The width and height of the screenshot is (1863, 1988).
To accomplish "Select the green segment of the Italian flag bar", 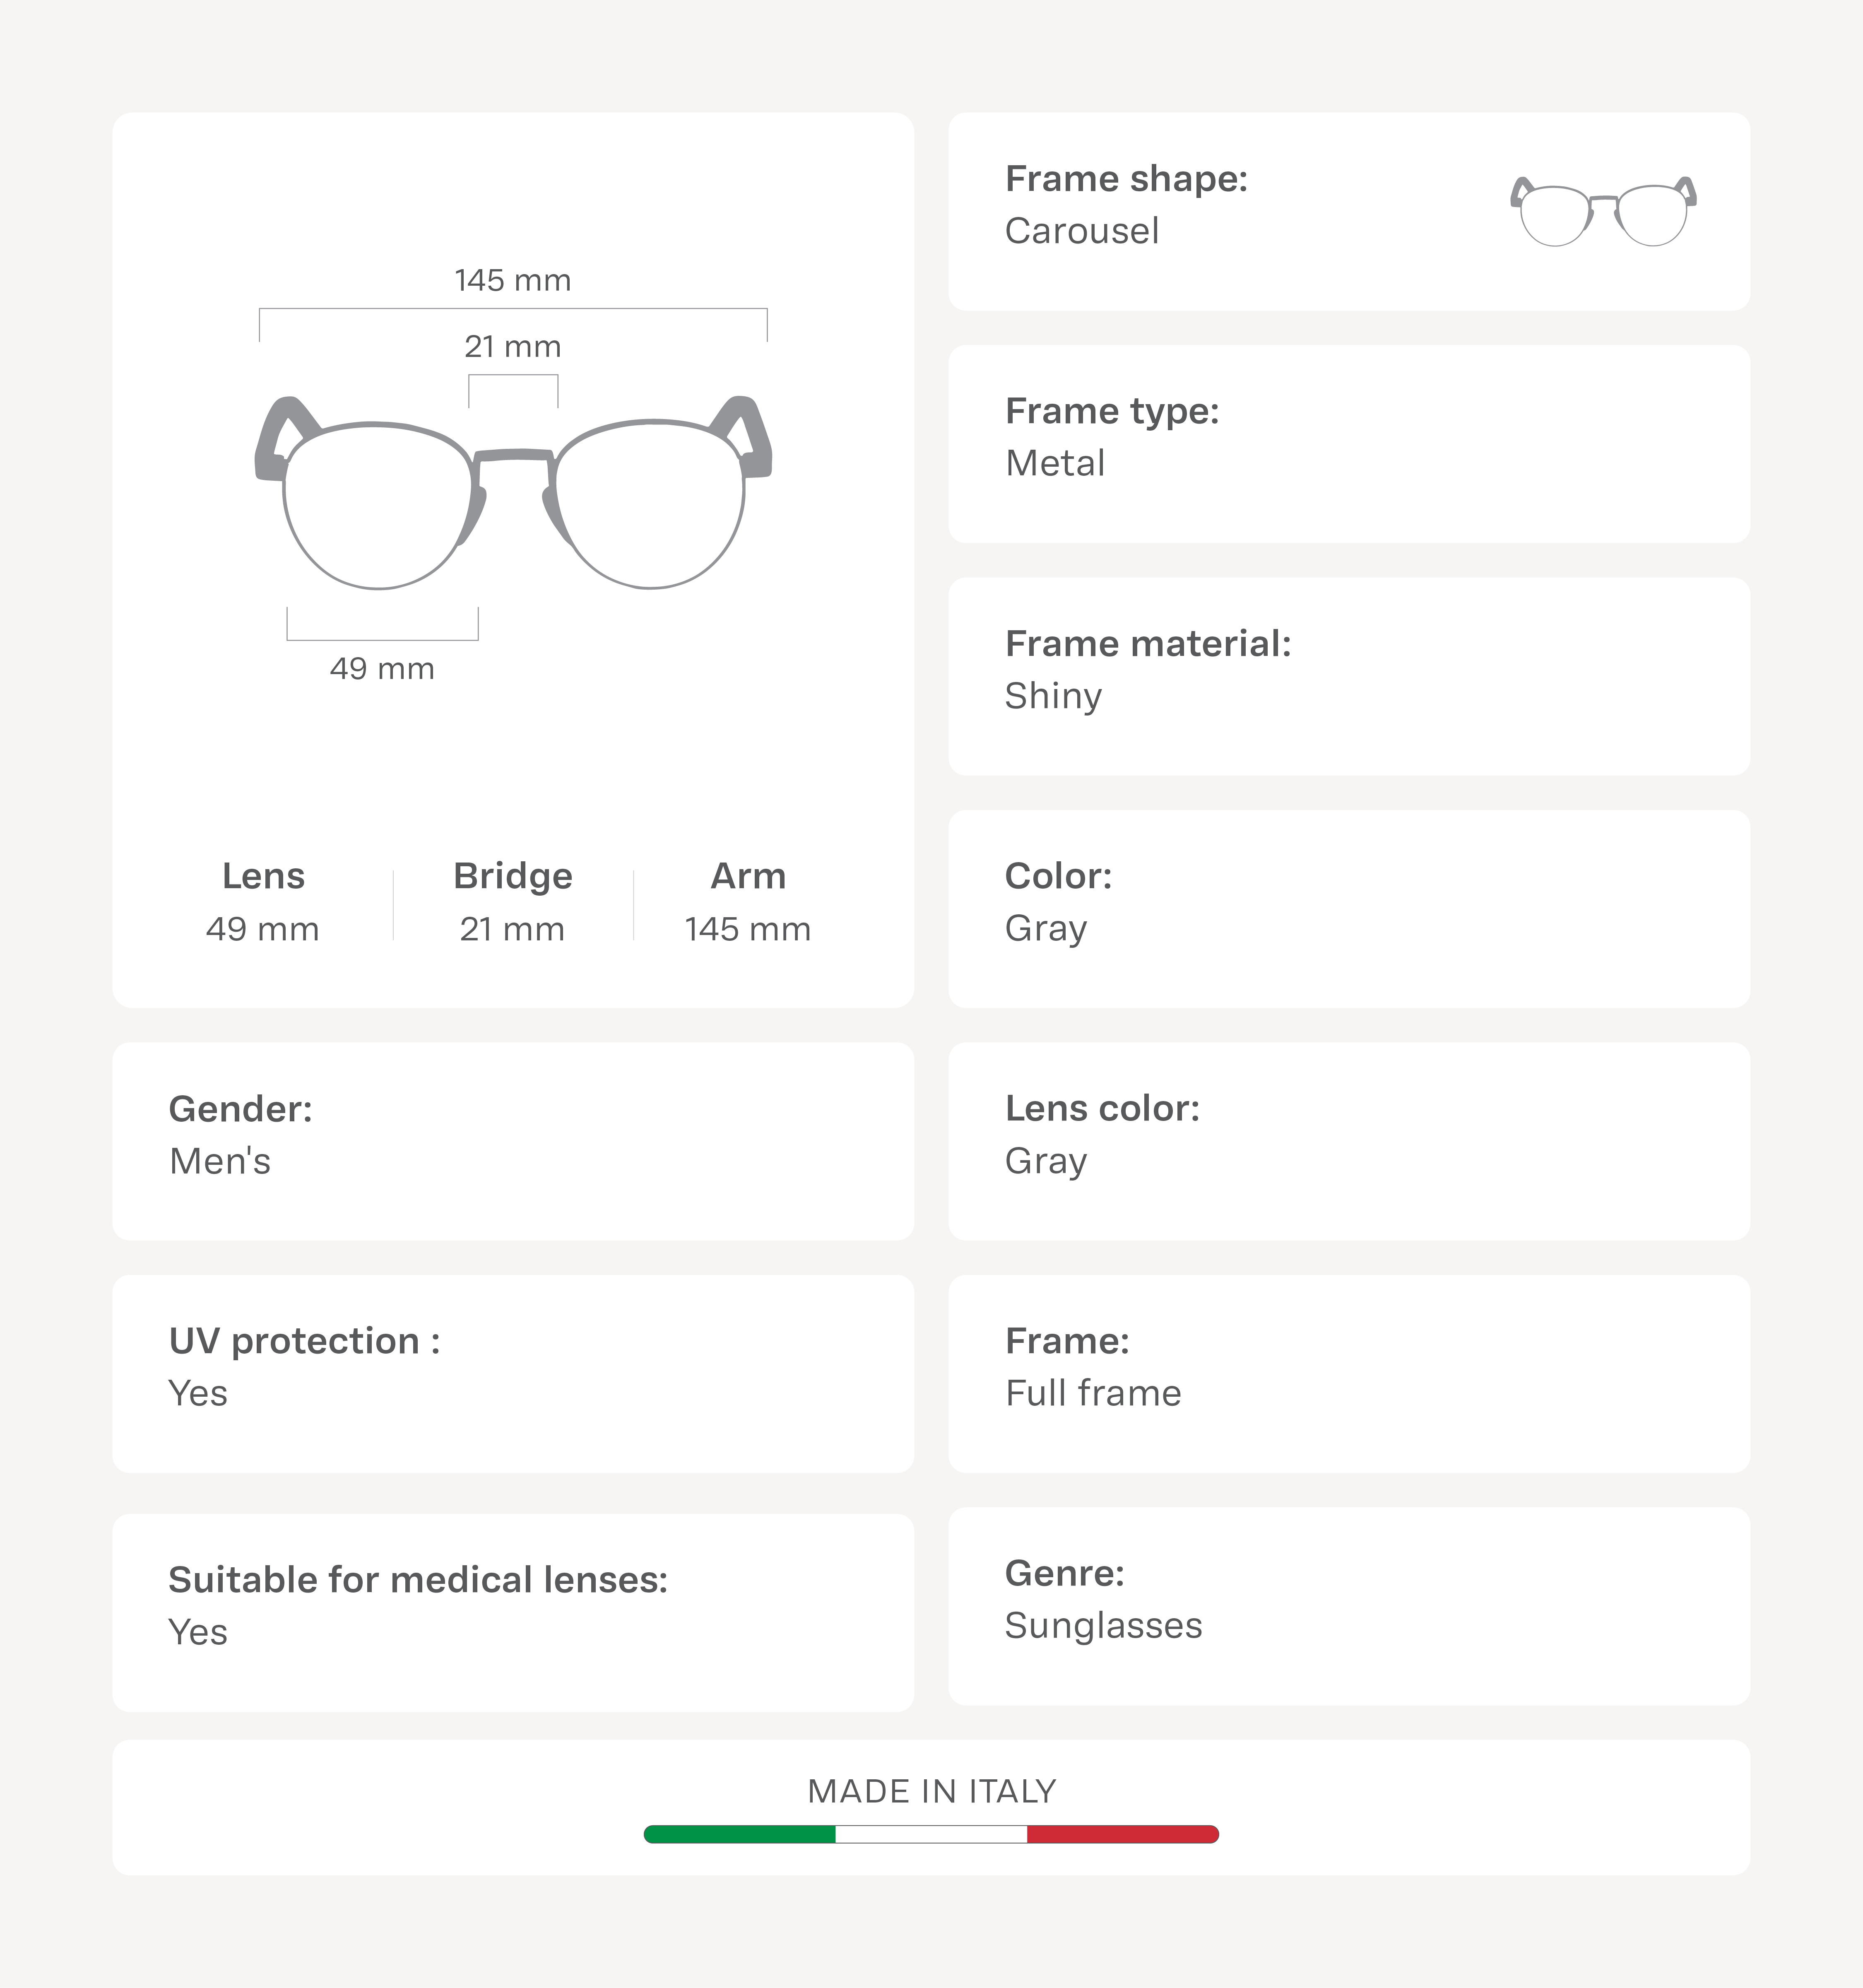I will click(x=740, y=1834).
